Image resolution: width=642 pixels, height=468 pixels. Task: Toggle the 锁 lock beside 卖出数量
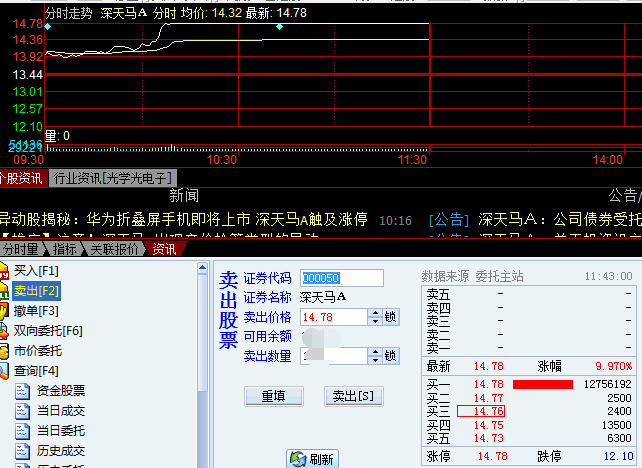coord(391,355)
